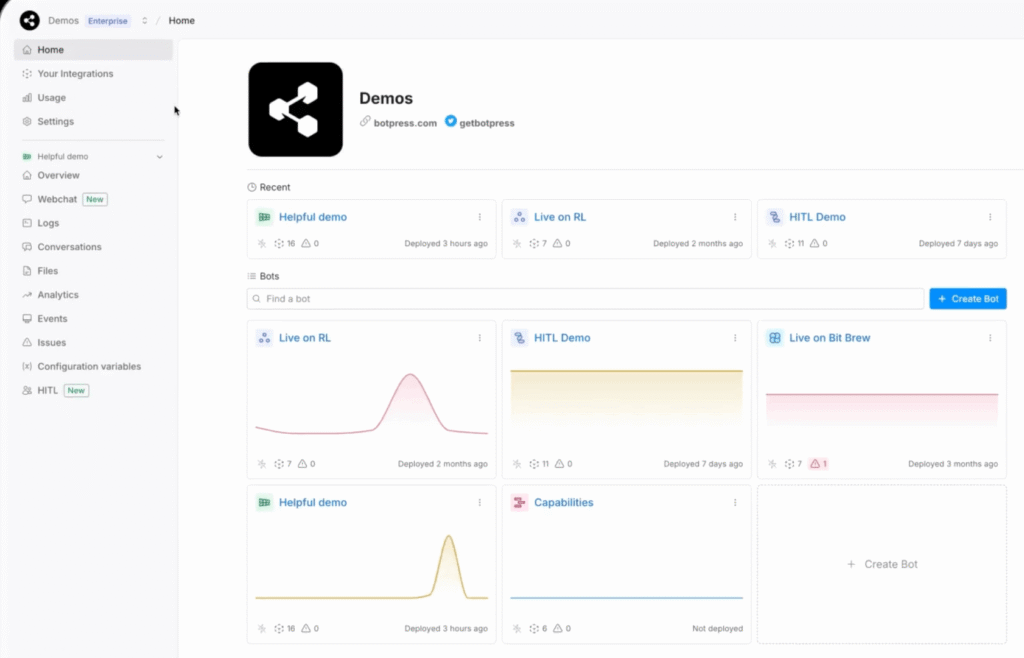Open options menu for Capabilities bot card
Screen dimensions: 1024x658
735,502
